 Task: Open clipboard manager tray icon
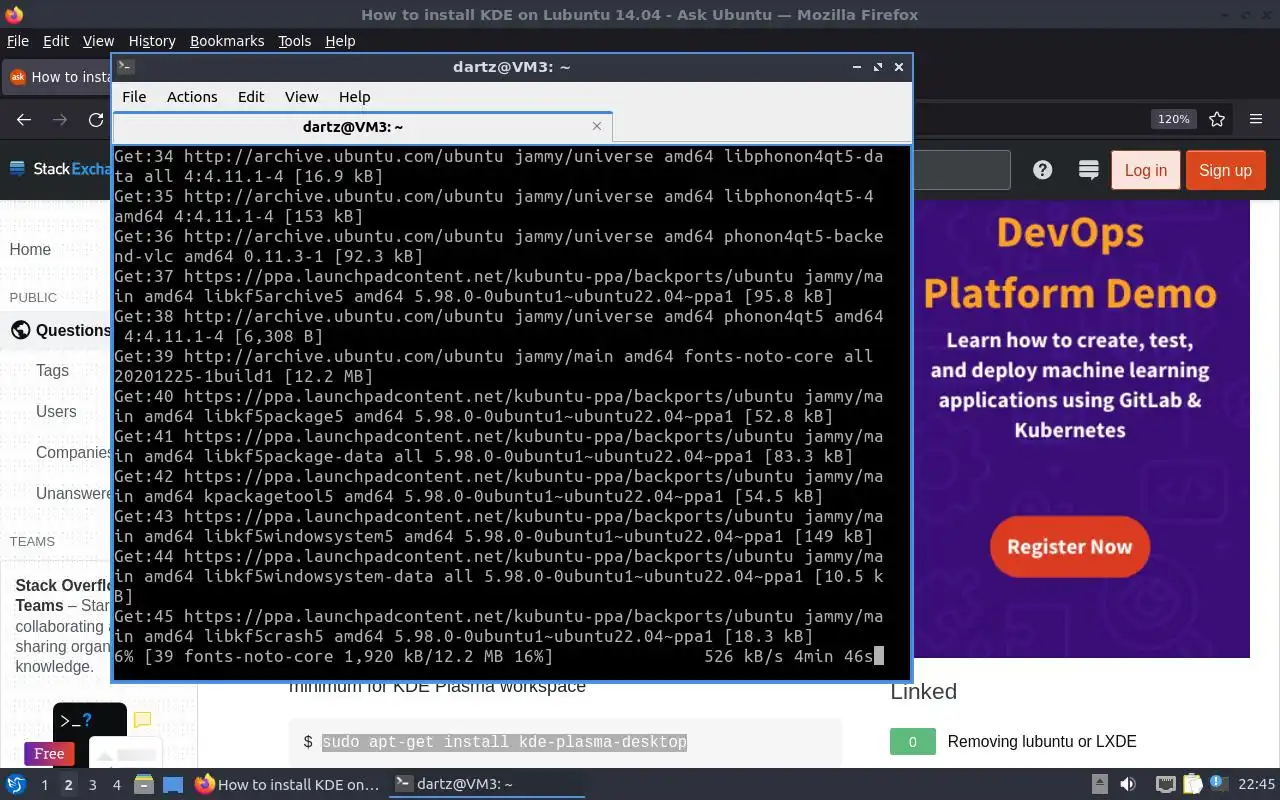tap(1191, 784)
